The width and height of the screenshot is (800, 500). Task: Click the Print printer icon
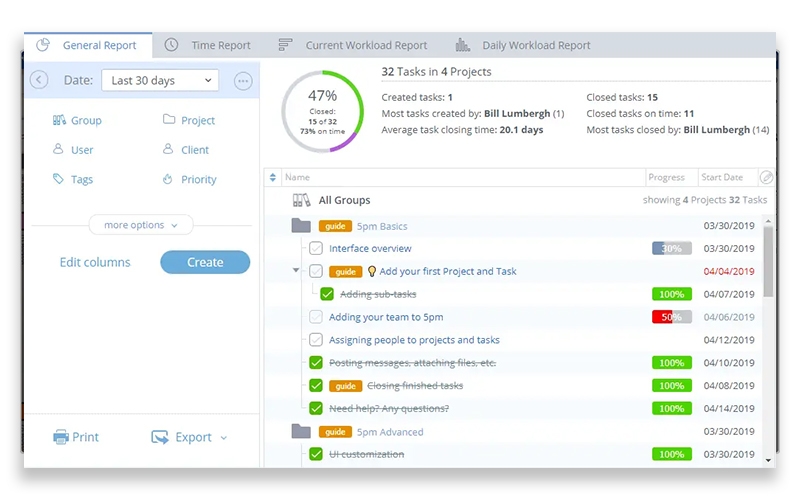point(61,437)
